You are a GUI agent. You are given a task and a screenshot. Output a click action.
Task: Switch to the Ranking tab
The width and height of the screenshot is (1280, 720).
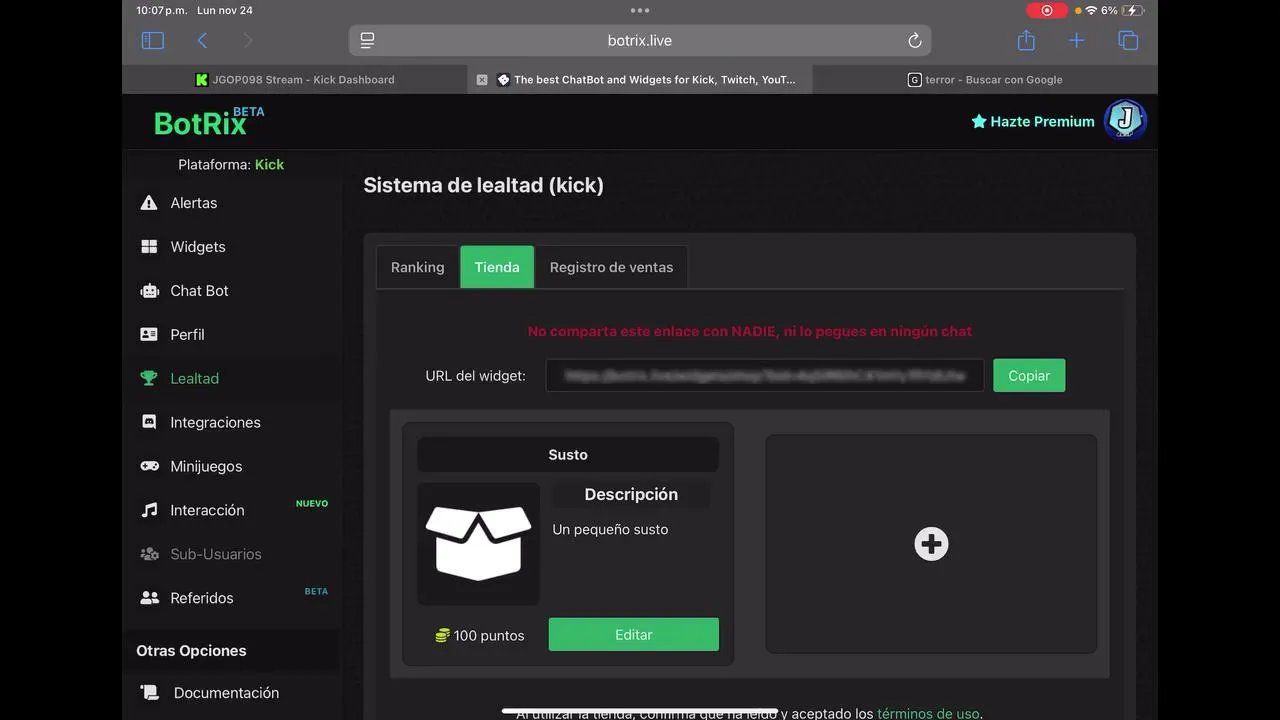coord(417,267)
